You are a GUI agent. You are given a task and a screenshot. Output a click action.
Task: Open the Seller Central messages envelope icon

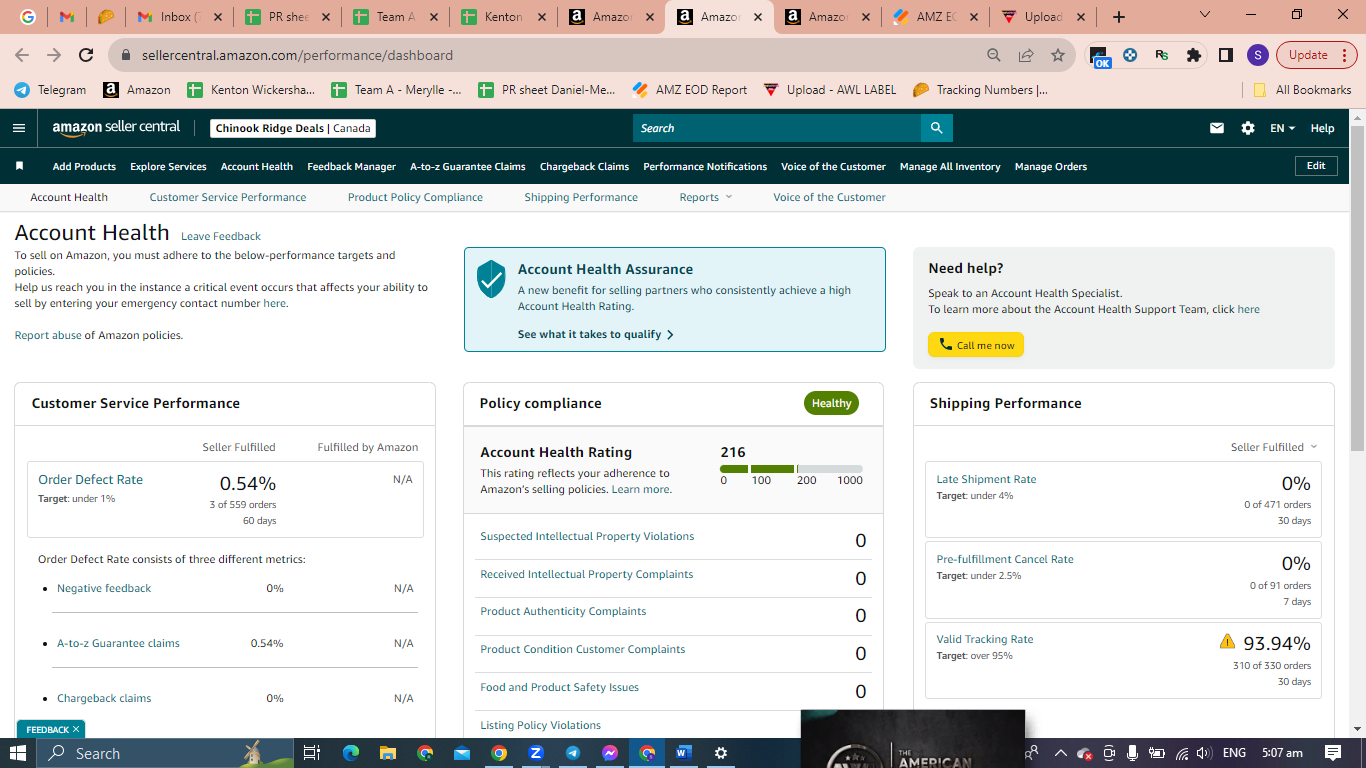coord(1217,128)
